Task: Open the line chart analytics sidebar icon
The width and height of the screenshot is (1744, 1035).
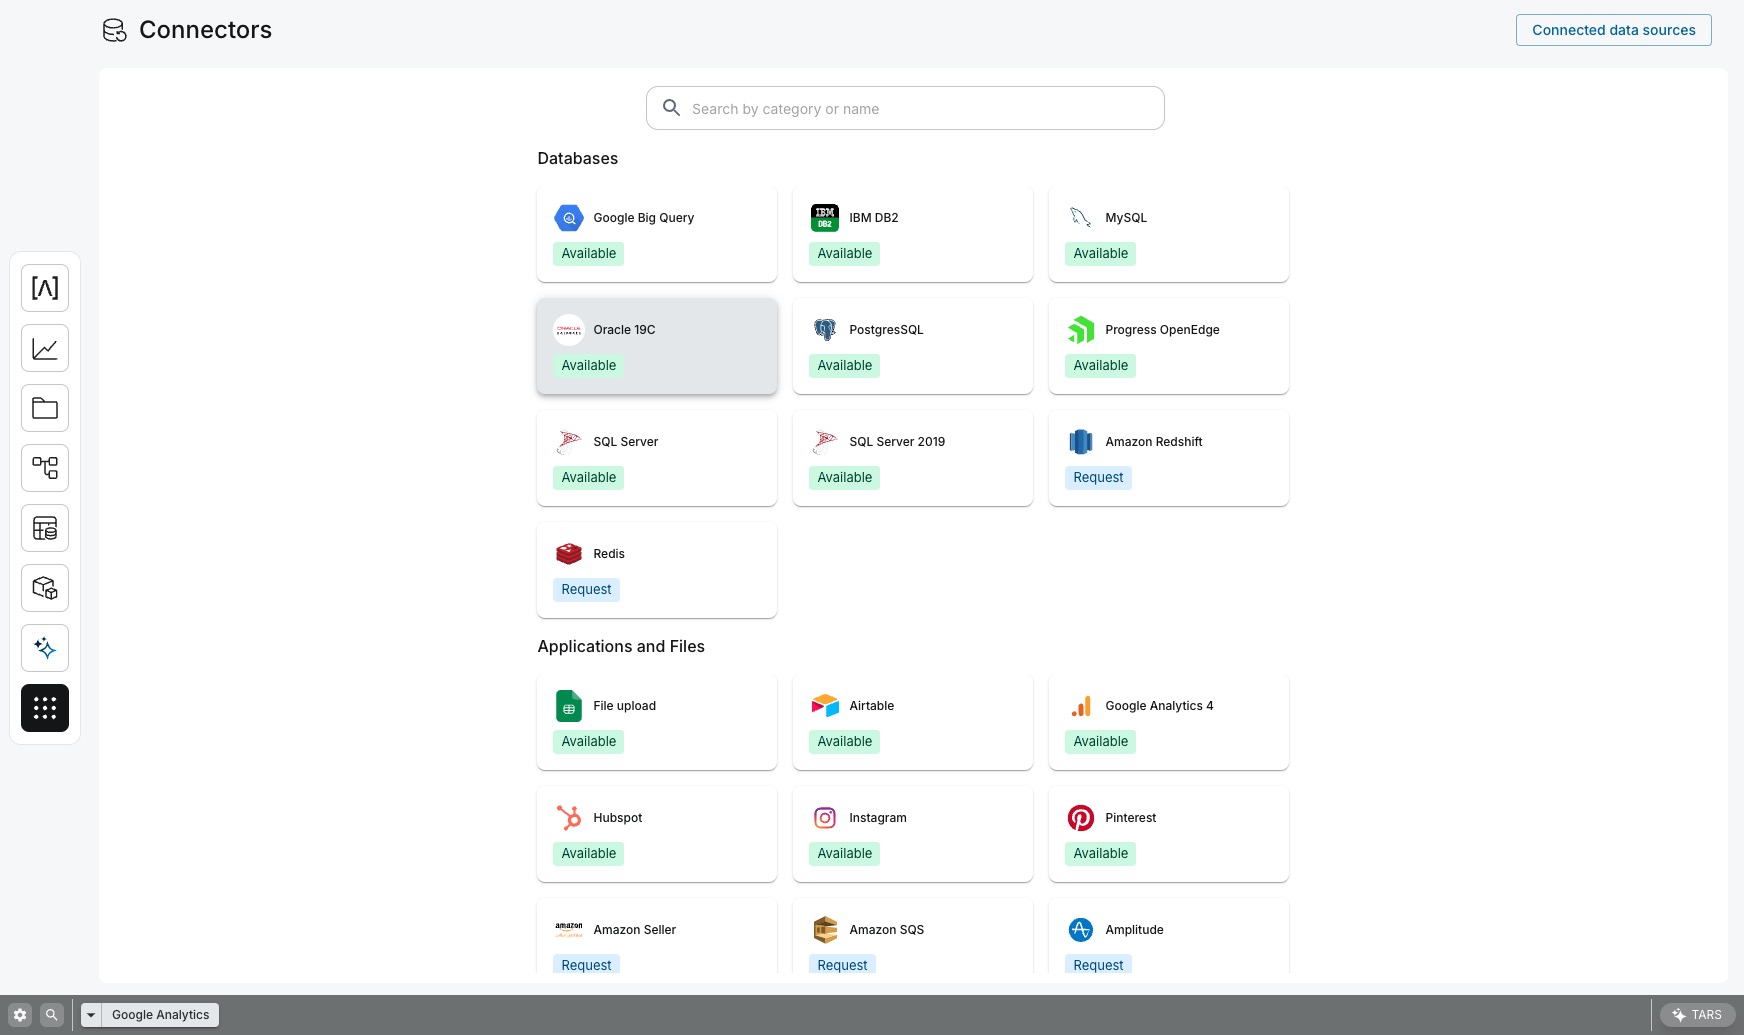Action: (x=45, y=348)
